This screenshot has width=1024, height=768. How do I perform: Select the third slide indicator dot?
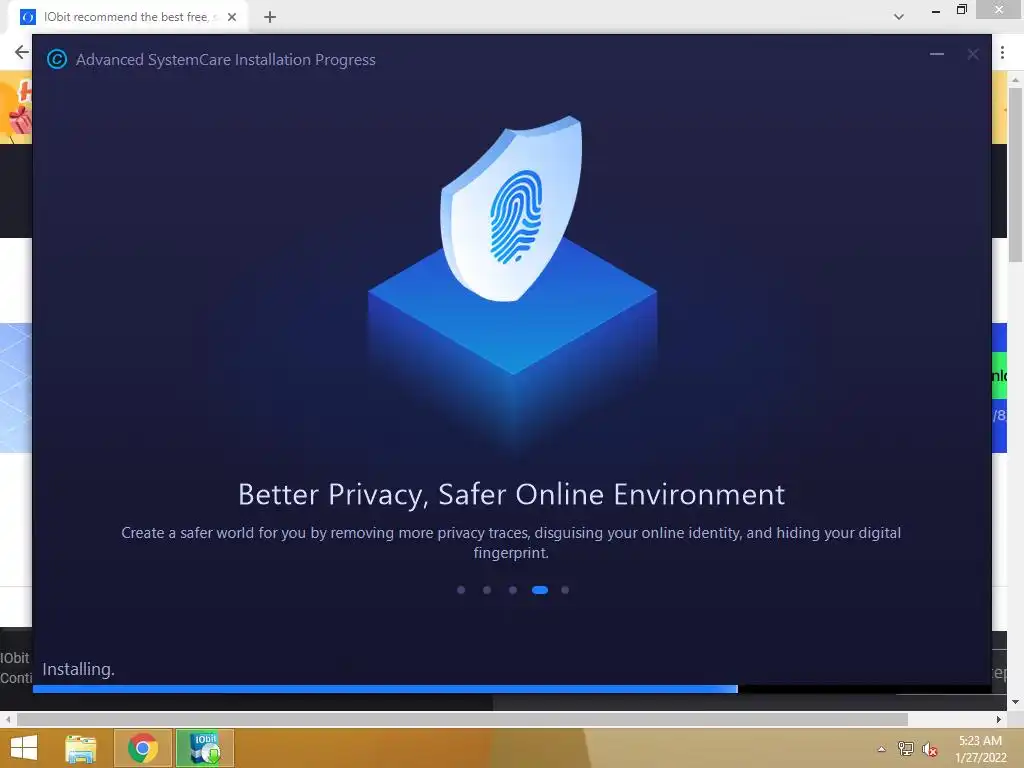point(513,590)
